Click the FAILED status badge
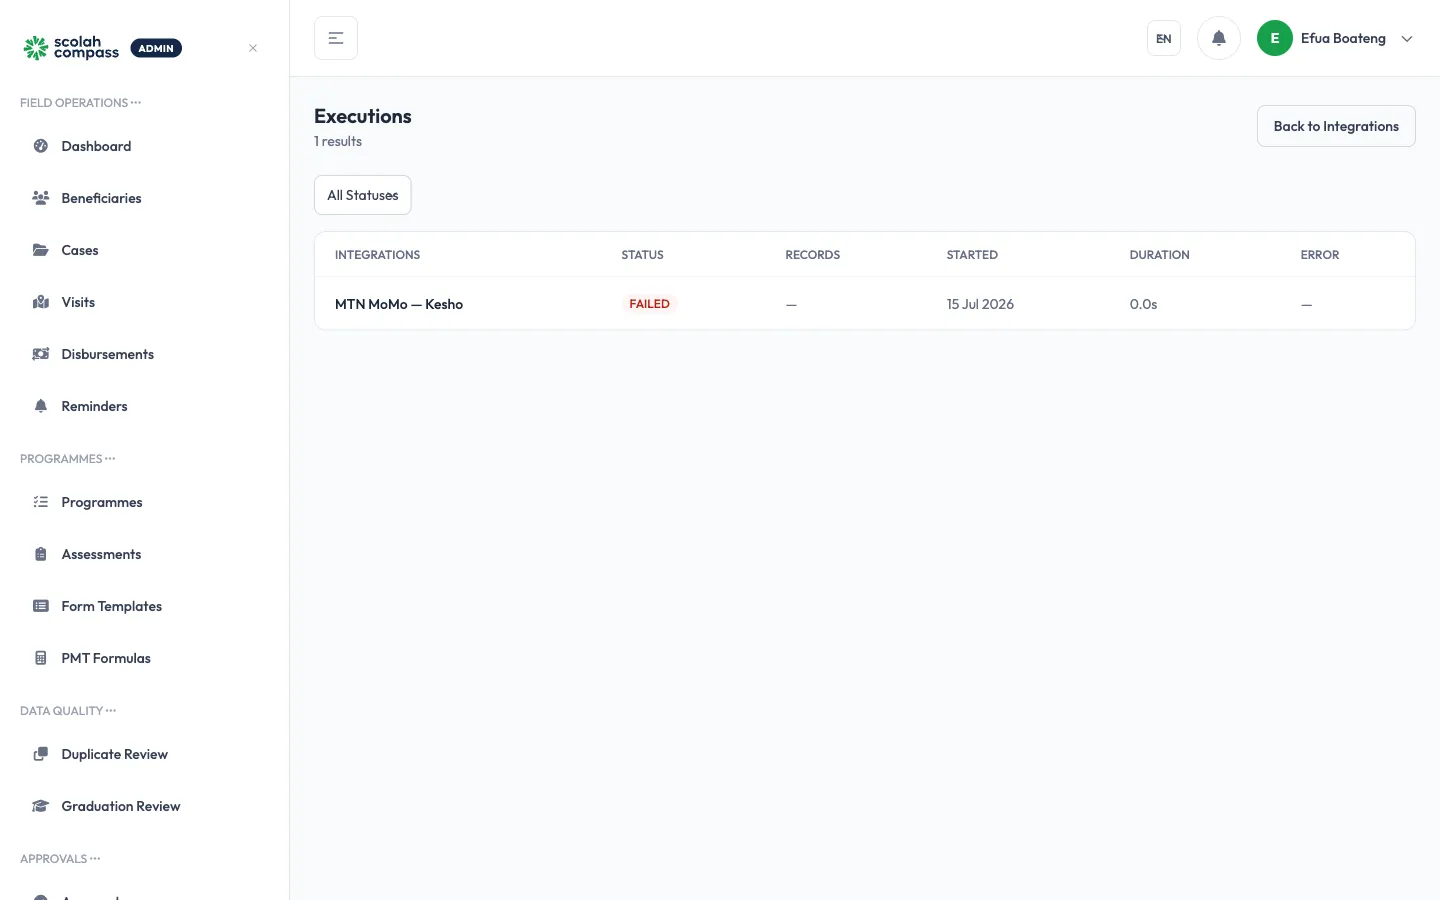 pyautogui.click(x=649, y=304)
